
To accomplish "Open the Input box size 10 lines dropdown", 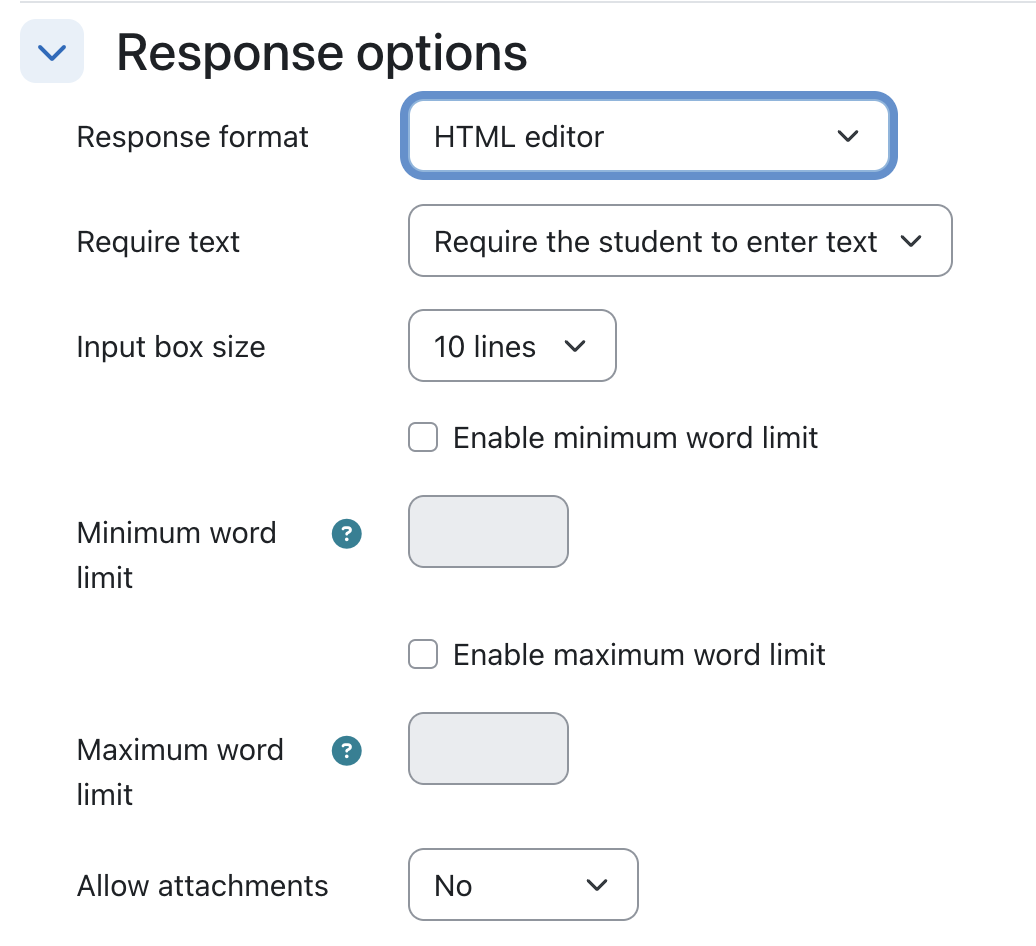I will click(512, 346).
